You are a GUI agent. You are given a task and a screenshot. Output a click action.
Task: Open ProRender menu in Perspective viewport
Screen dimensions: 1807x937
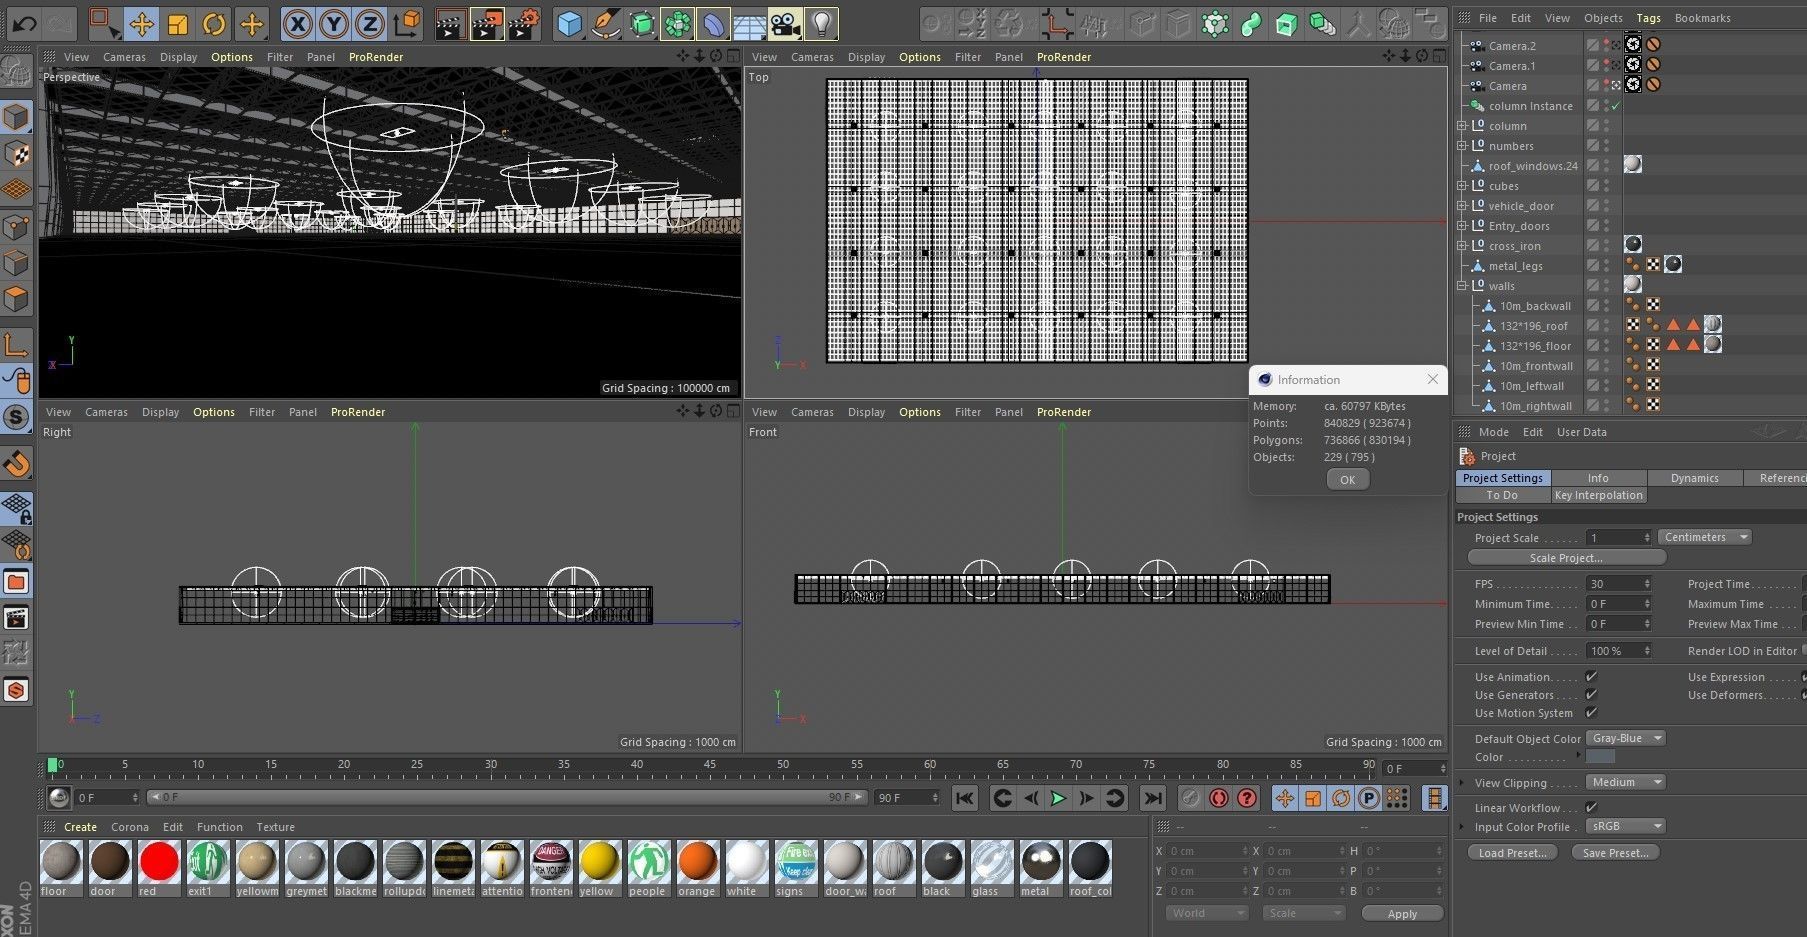[376, 57]
